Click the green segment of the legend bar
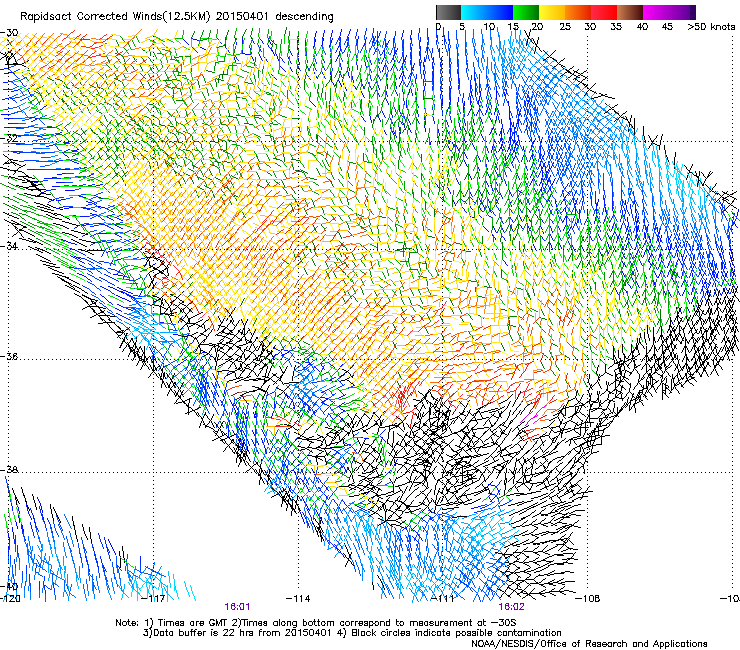 [526, 12]
